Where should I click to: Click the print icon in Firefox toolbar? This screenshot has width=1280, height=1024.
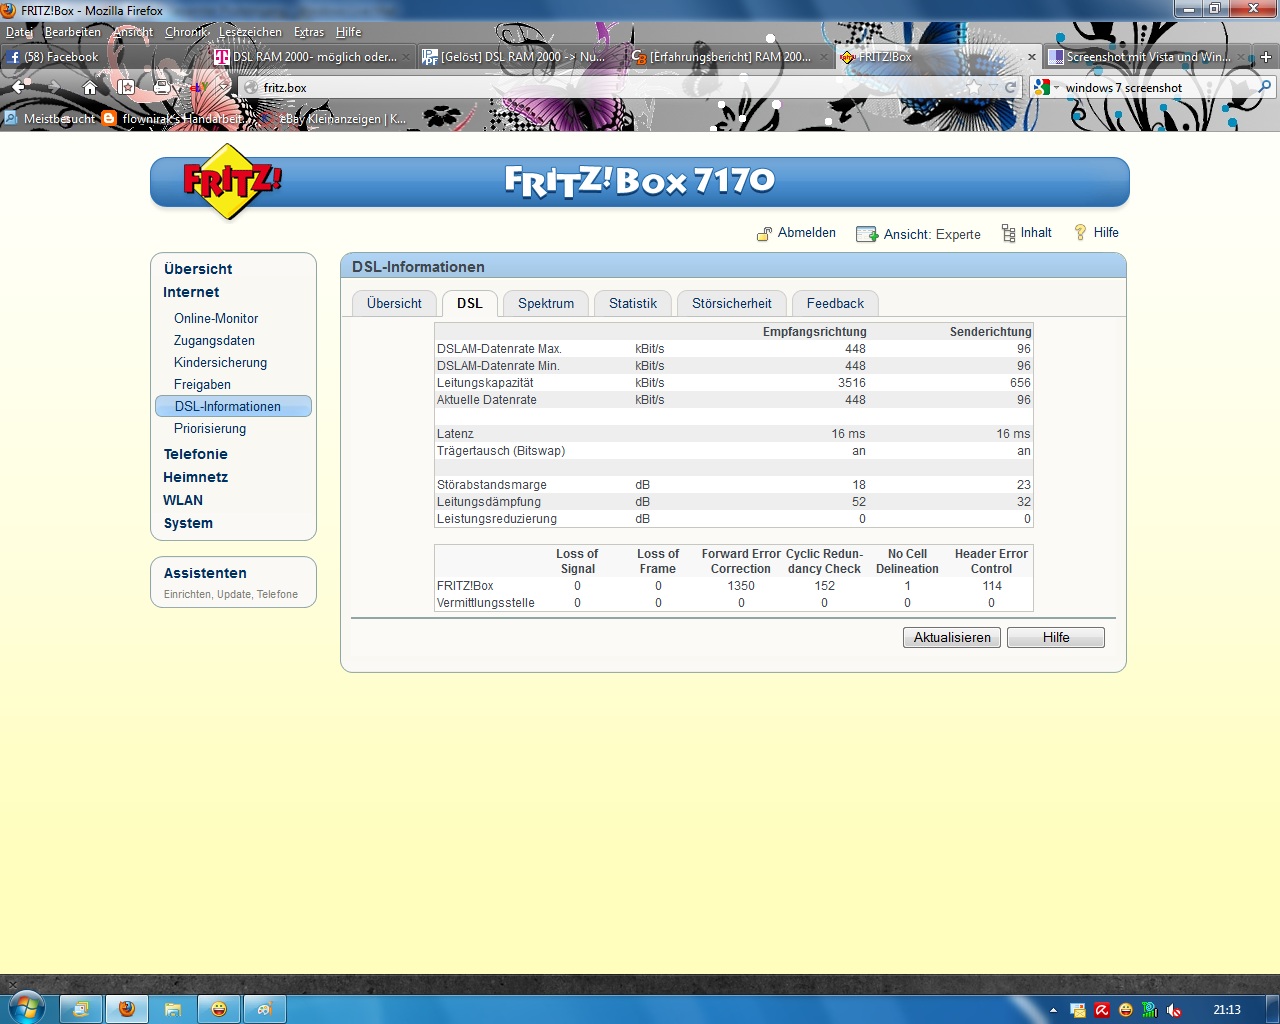[x=161, y=88]
